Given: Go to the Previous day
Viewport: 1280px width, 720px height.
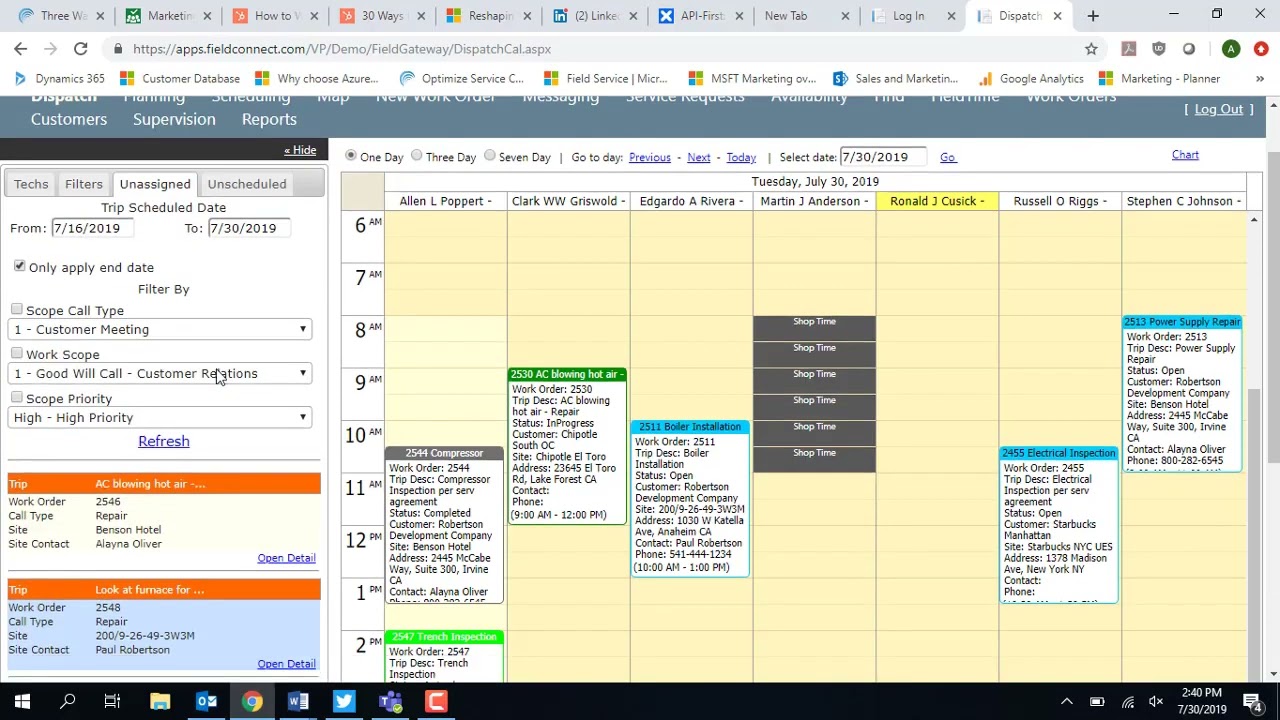Looking at the screenshot, I should 650,157.
